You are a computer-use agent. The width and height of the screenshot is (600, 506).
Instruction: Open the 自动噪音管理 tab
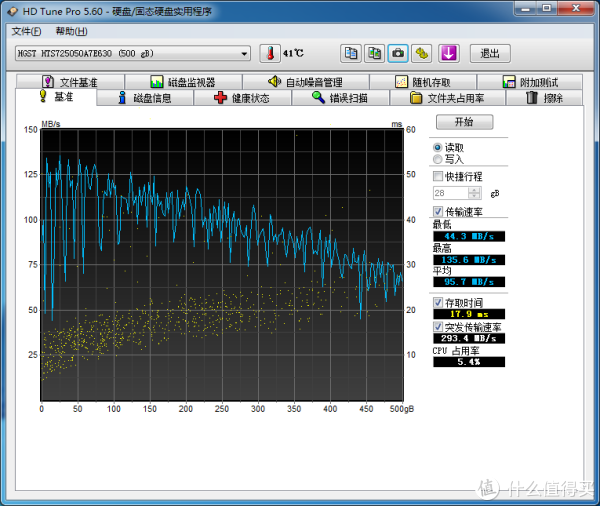pyautogui.click(x=305, y=82)
